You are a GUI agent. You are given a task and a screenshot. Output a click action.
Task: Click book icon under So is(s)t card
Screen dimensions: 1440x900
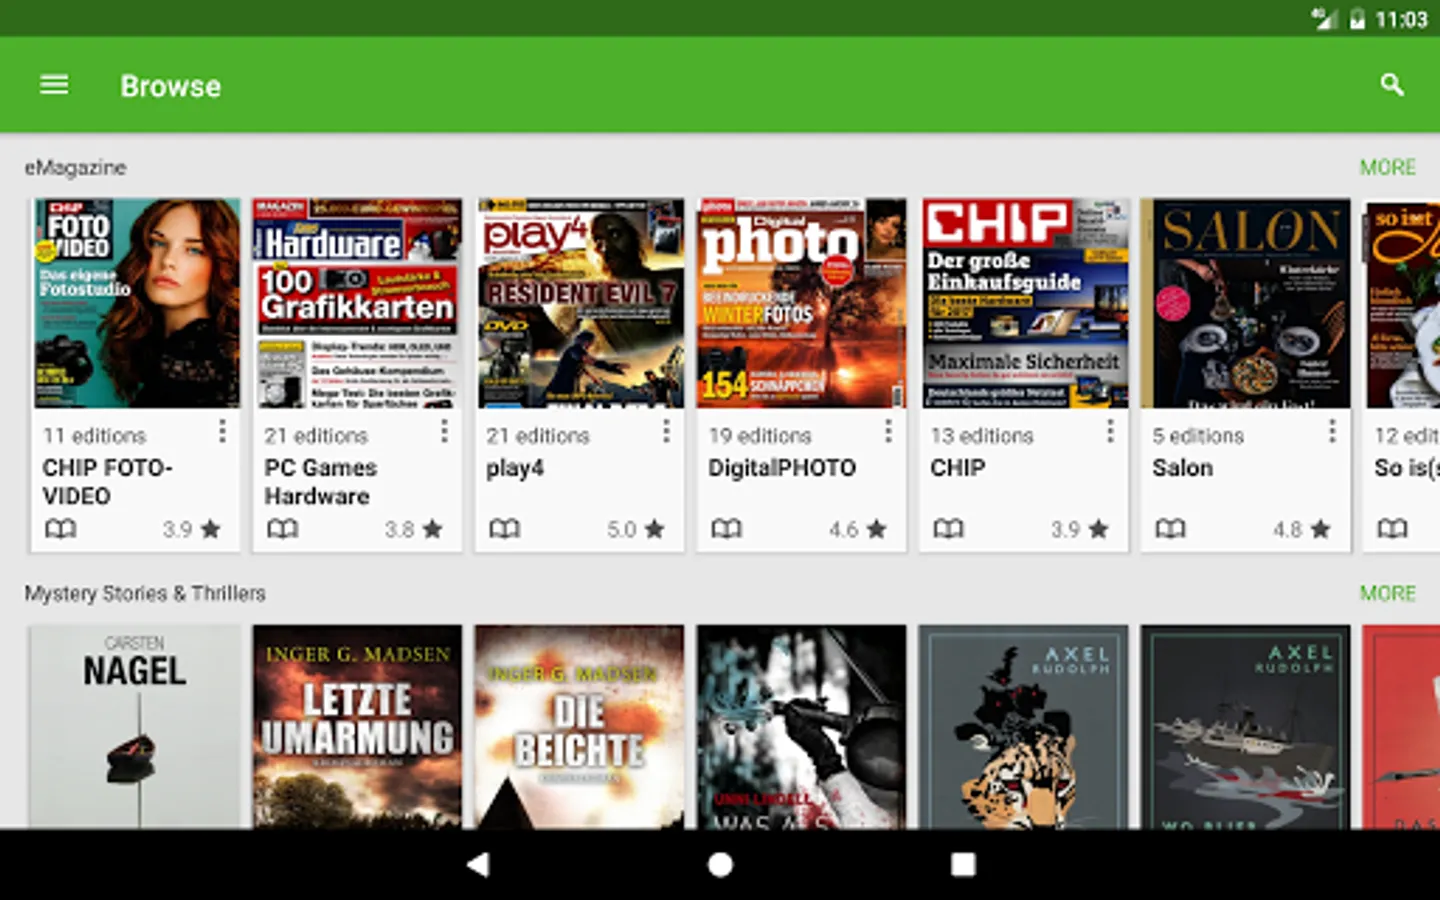tap(1393, 528)
